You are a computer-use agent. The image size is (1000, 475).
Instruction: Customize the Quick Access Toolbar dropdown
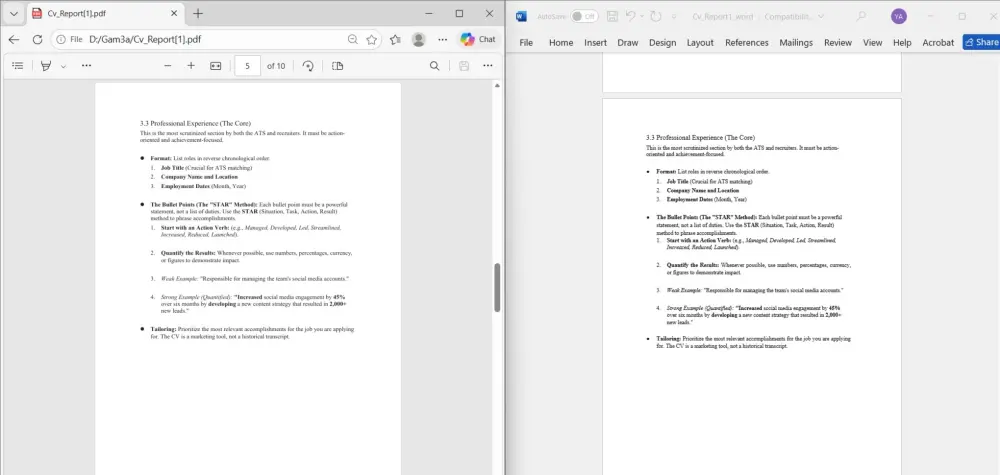(674, 16)
